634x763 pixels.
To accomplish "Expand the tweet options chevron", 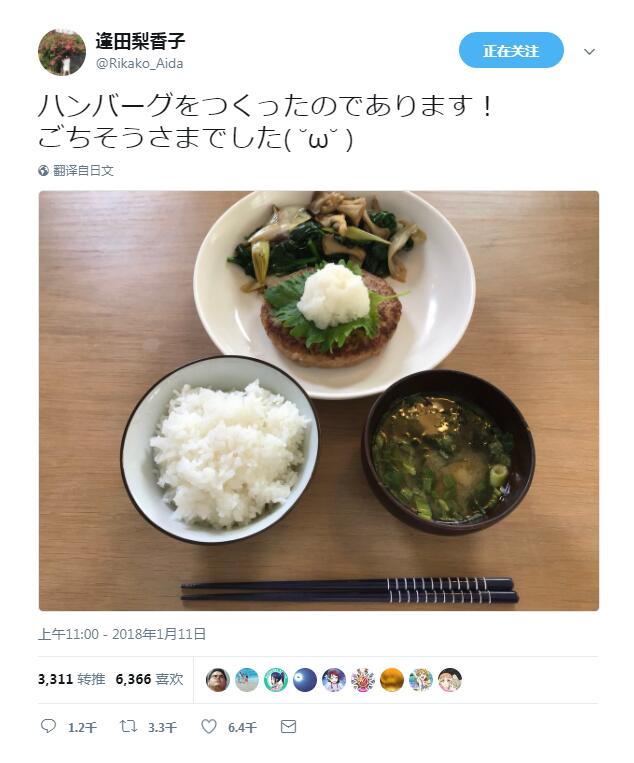I will 589,52.
